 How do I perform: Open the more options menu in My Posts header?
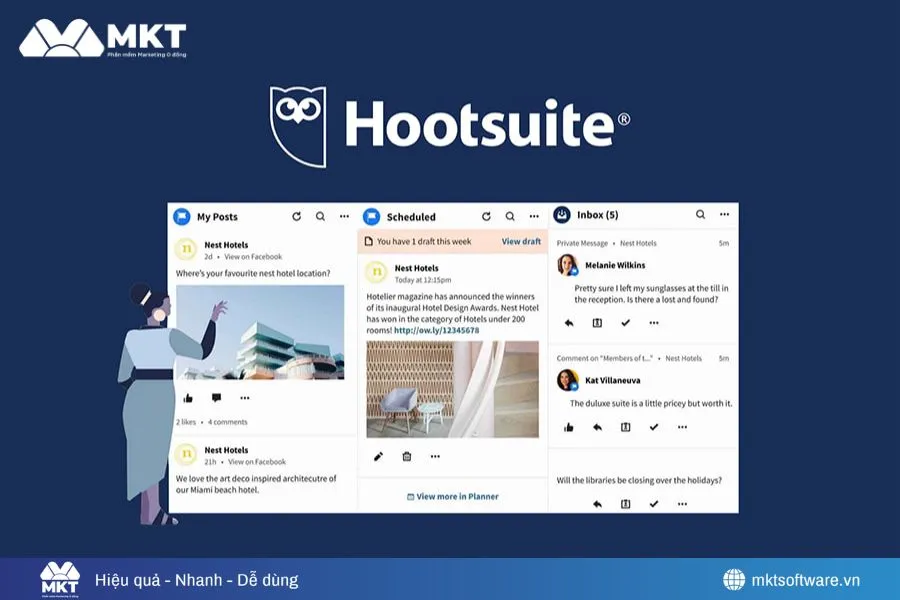(x=344, y=216)
